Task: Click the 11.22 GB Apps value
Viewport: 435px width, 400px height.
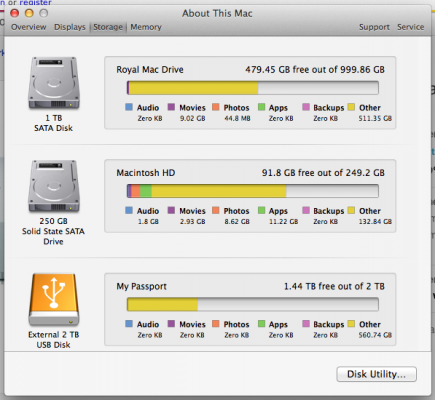Action: click(x=283, y=222)
